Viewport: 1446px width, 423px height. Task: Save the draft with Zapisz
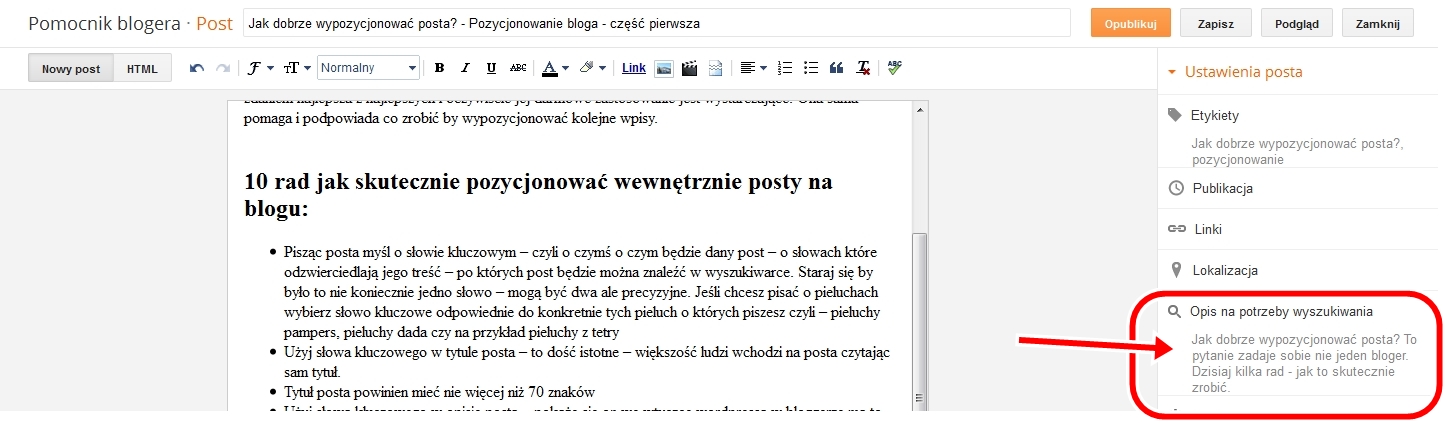1217,23
